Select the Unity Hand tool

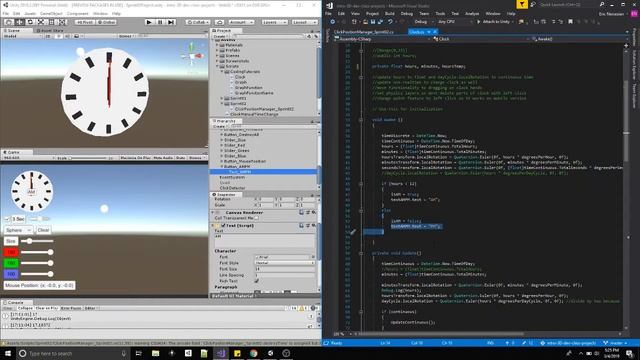pos(9,22)
